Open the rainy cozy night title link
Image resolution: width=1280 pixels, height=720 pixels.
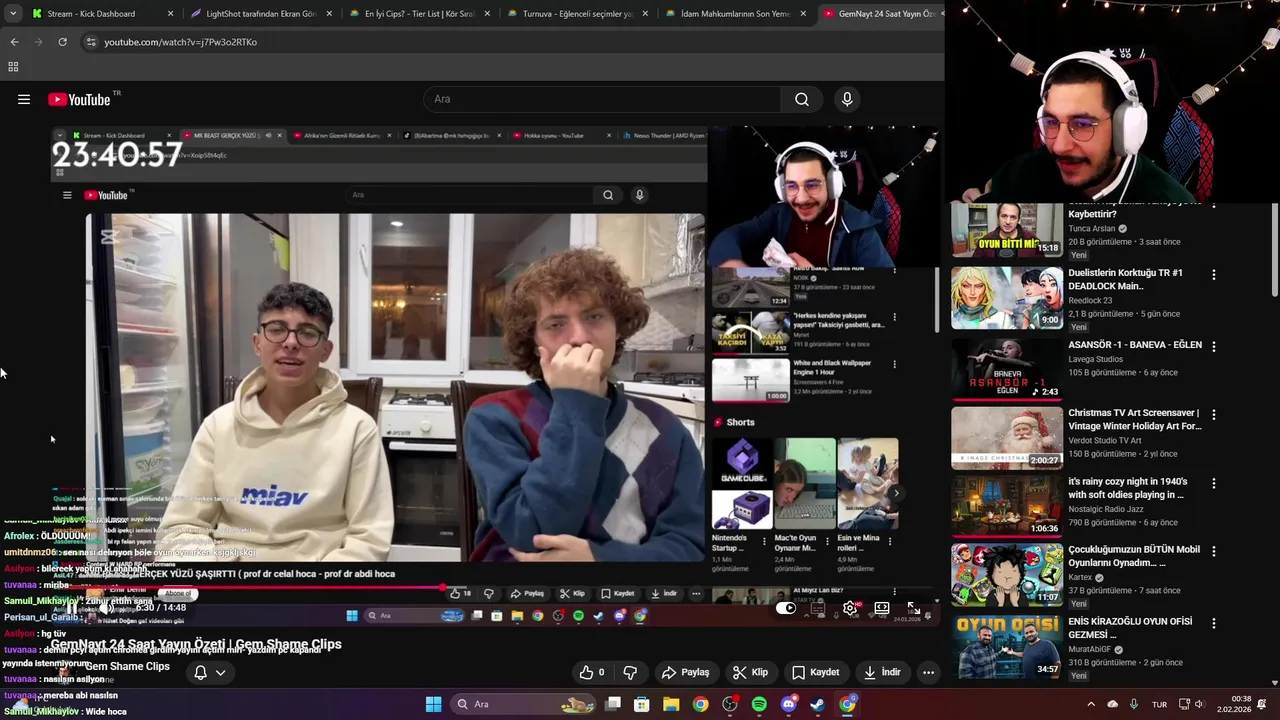[x=1128, y=488]
